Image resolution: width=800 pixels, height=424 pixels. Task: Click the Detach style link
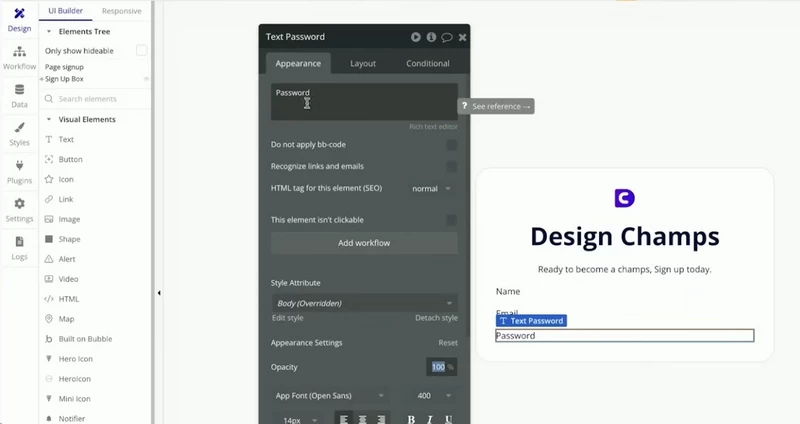[436, 318]
